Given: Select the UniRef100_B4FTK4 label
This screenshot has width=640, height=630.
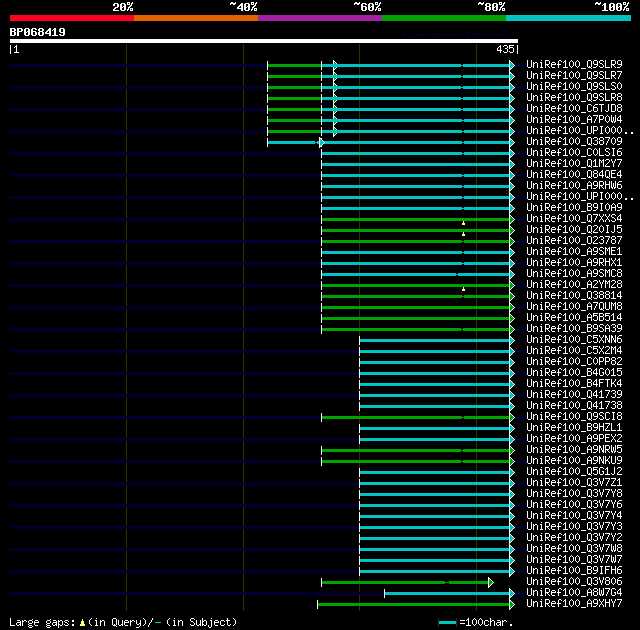Looking at the screenshot, I should pos(574,384).
